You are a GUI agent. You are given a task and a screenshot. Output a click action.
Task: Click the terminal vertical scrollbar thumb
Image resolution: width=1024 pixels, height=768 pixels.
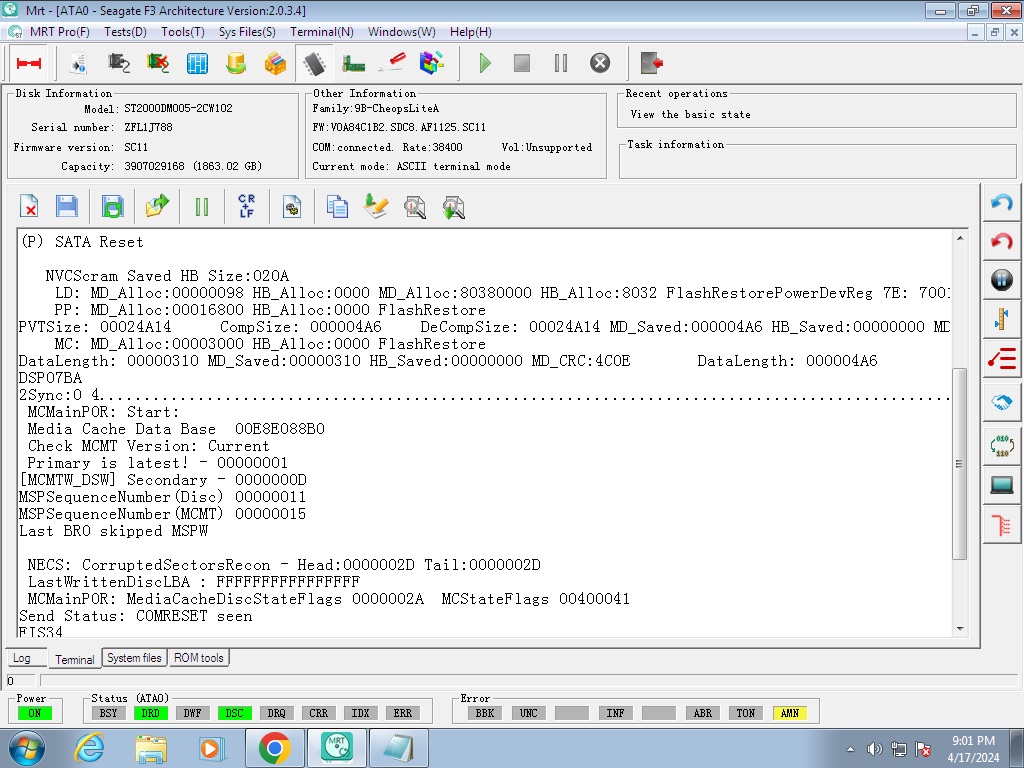point(959,464)
